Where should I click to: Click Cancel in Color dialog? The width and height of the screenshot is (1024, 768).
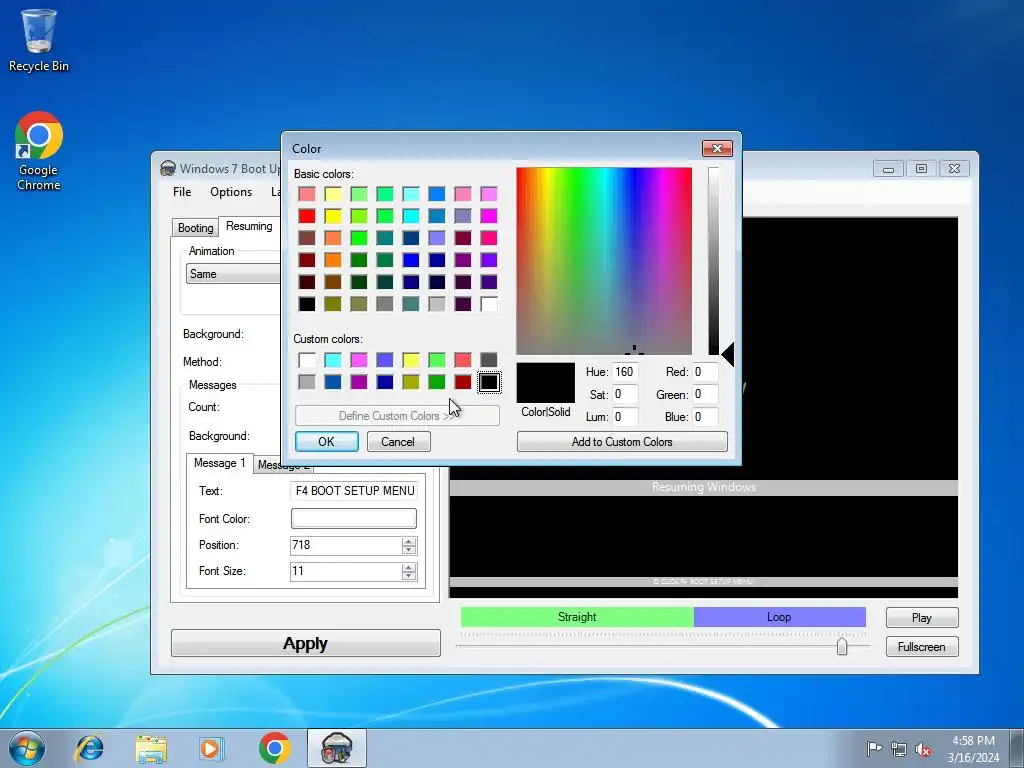click(x=398, y=441)
